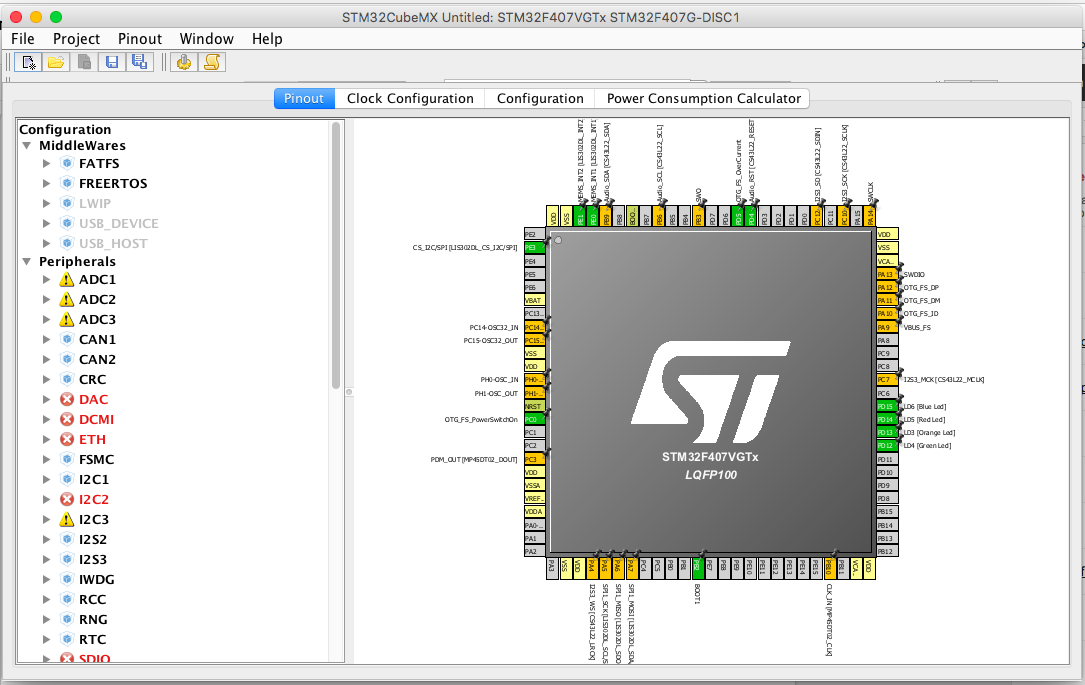Click the red error icon beside ETH

[66, 439]
